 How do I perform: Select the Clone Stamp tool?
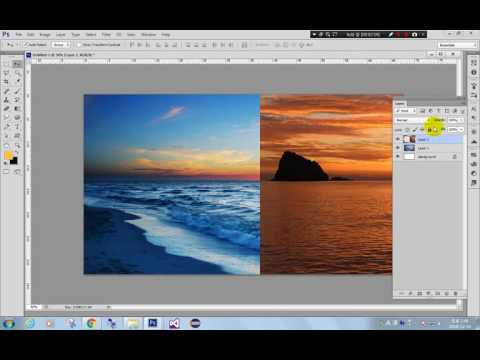tap(6, 100)
